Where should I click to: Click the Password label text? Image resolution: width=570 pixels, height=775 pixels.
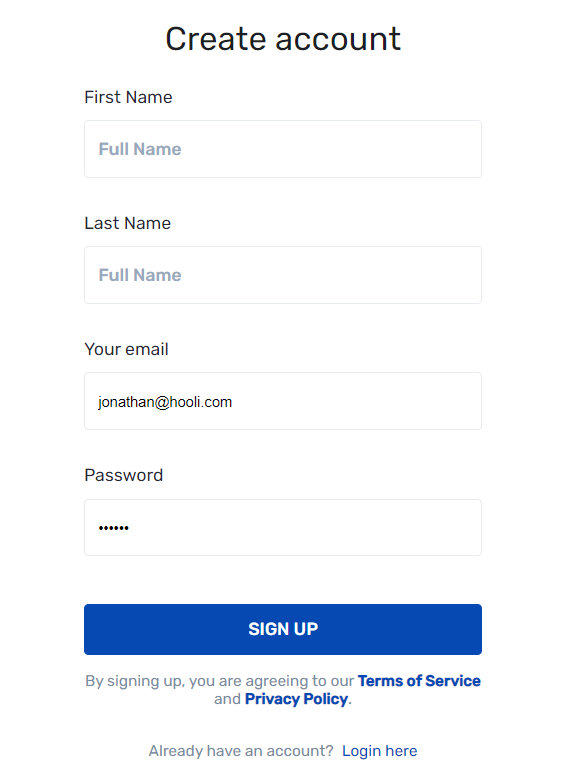pos(124,475)
